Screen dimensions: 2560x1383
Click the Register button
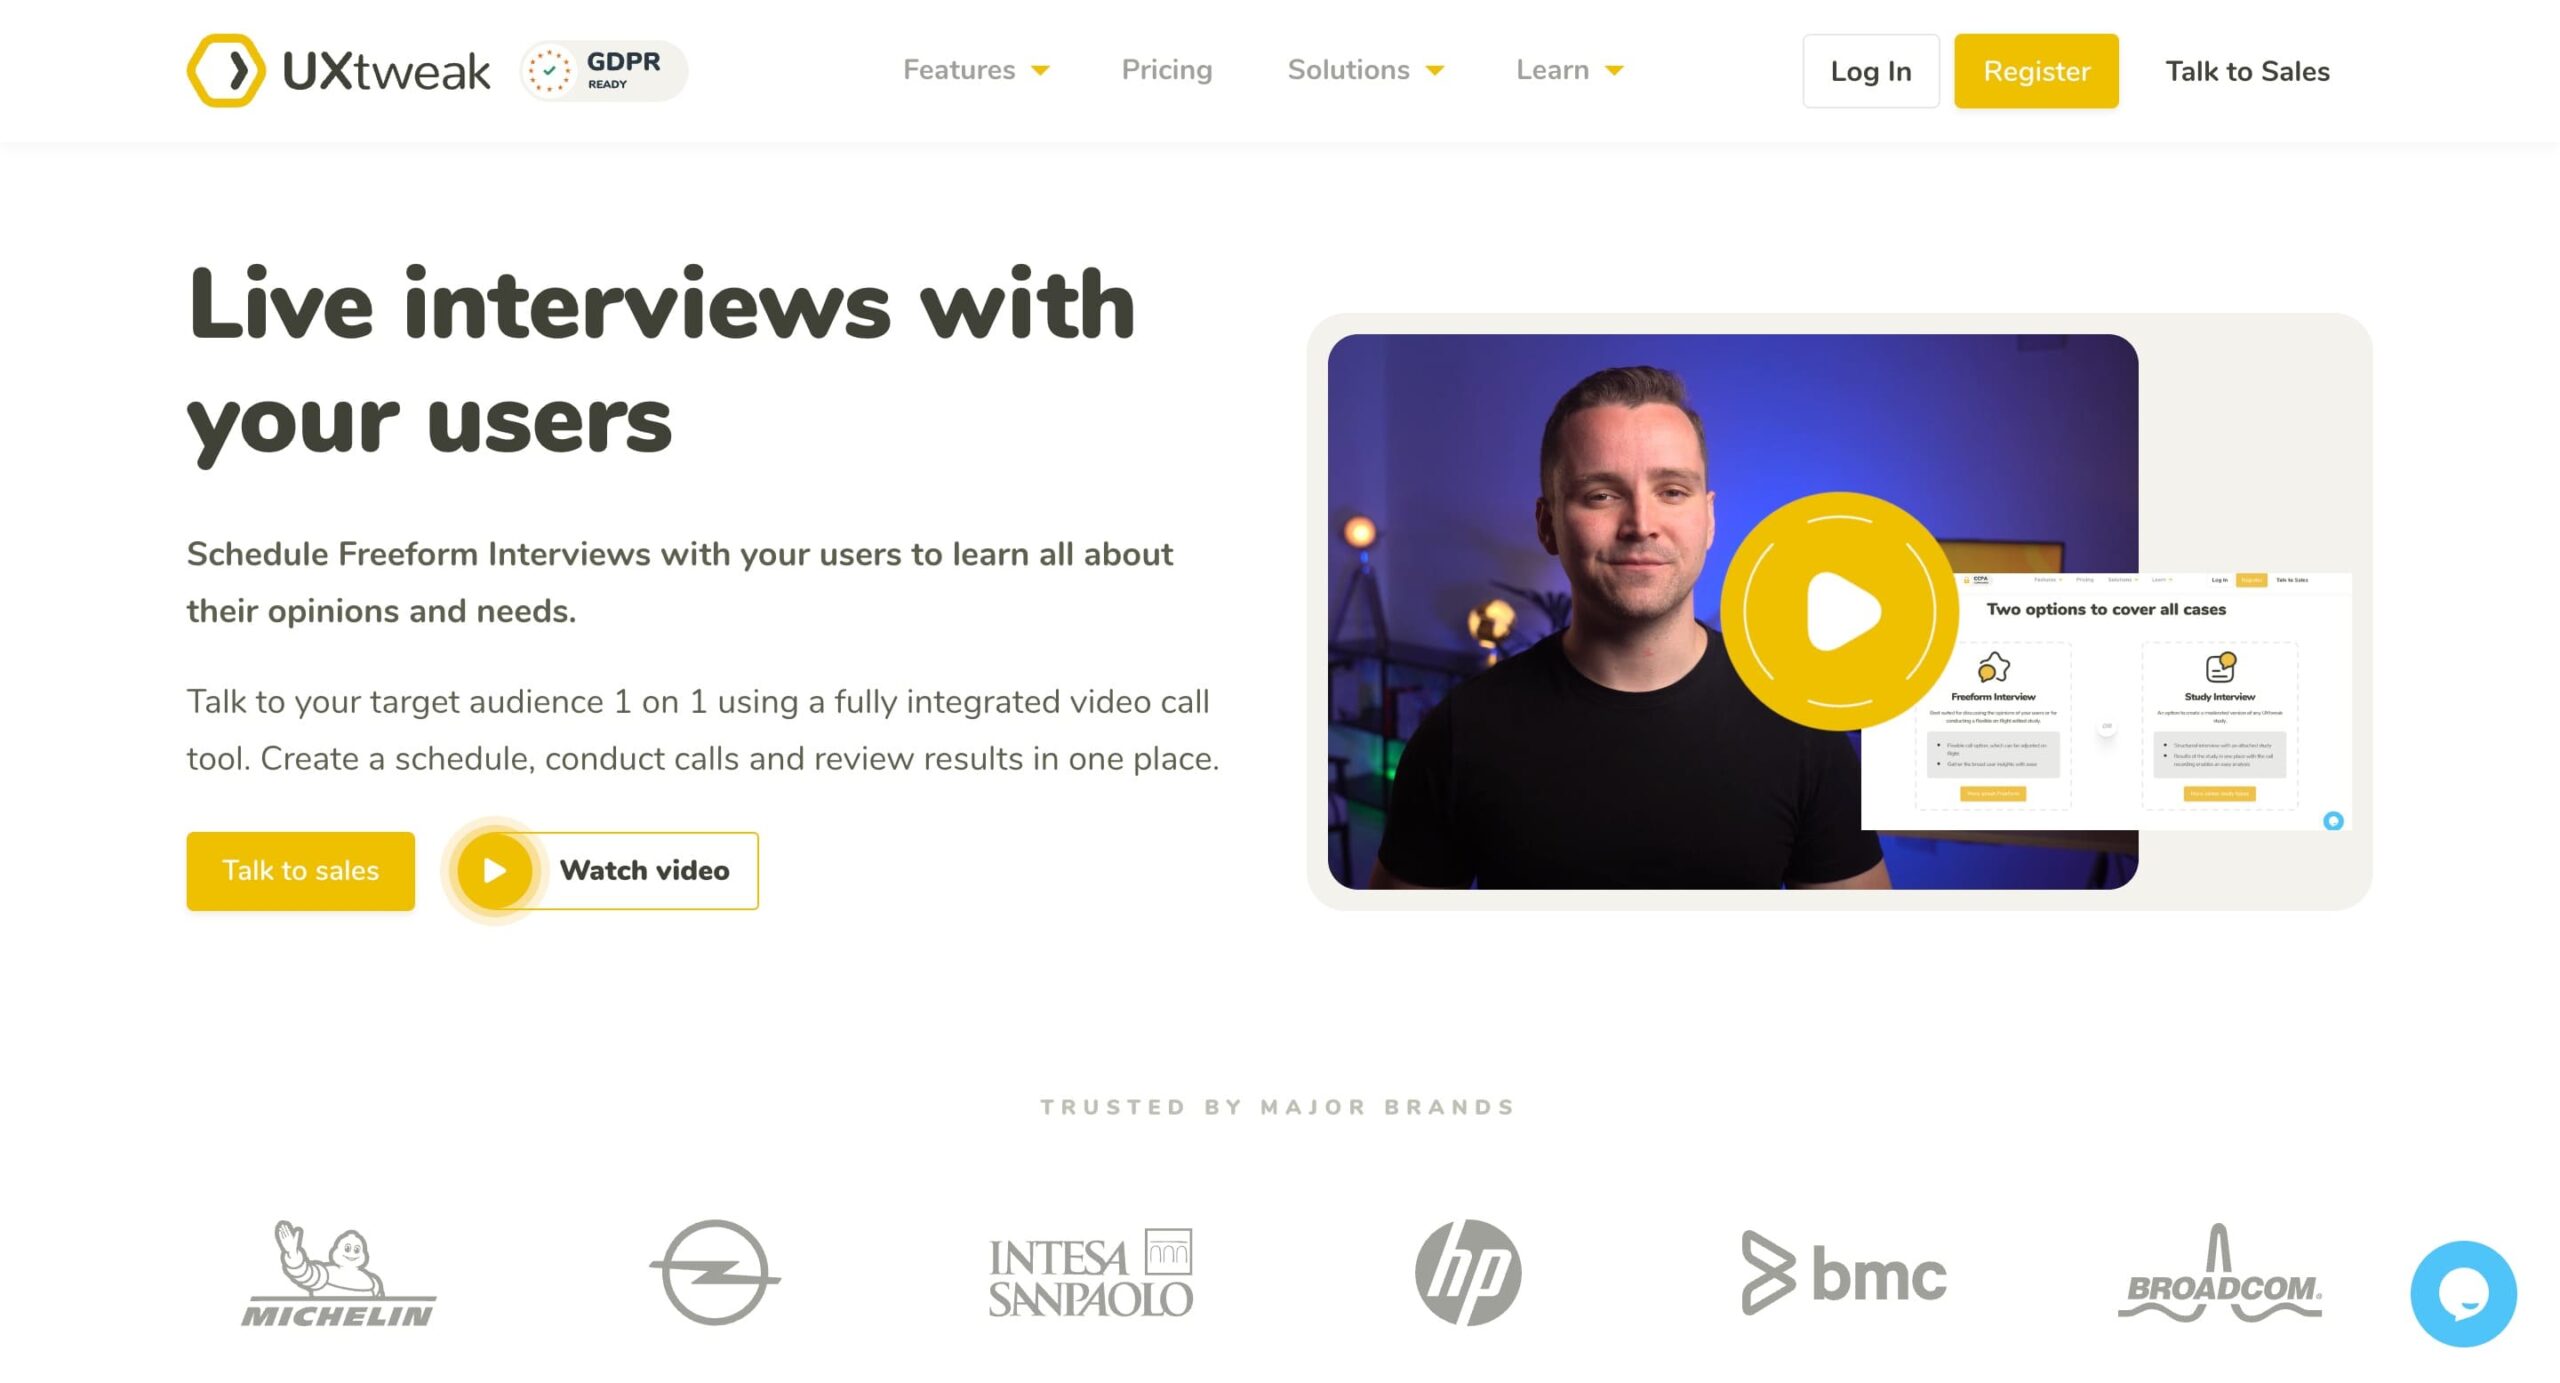pos(2037,70)
